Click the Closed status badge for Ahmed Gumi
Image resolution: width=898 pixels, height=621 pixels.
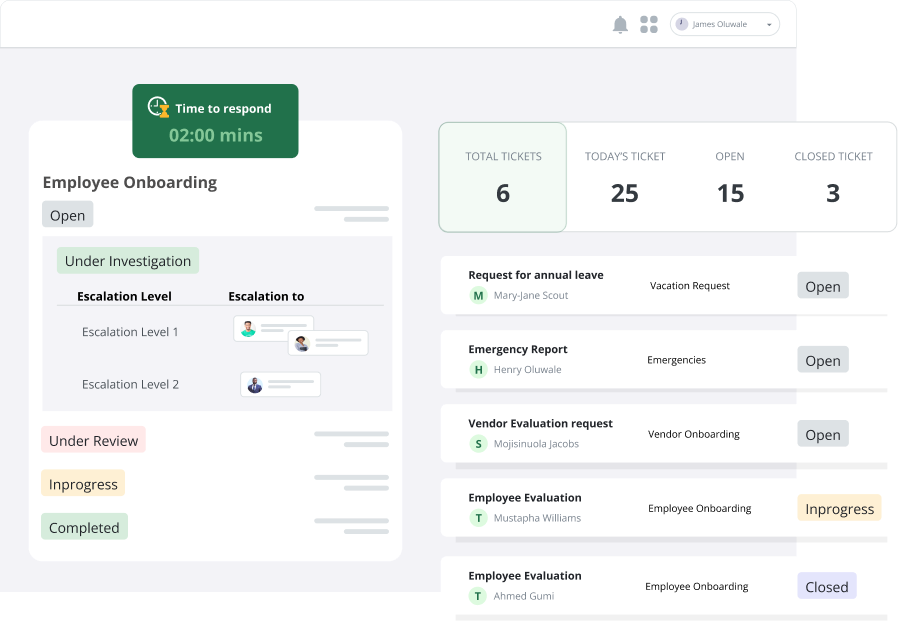click(x=826, y=587)
